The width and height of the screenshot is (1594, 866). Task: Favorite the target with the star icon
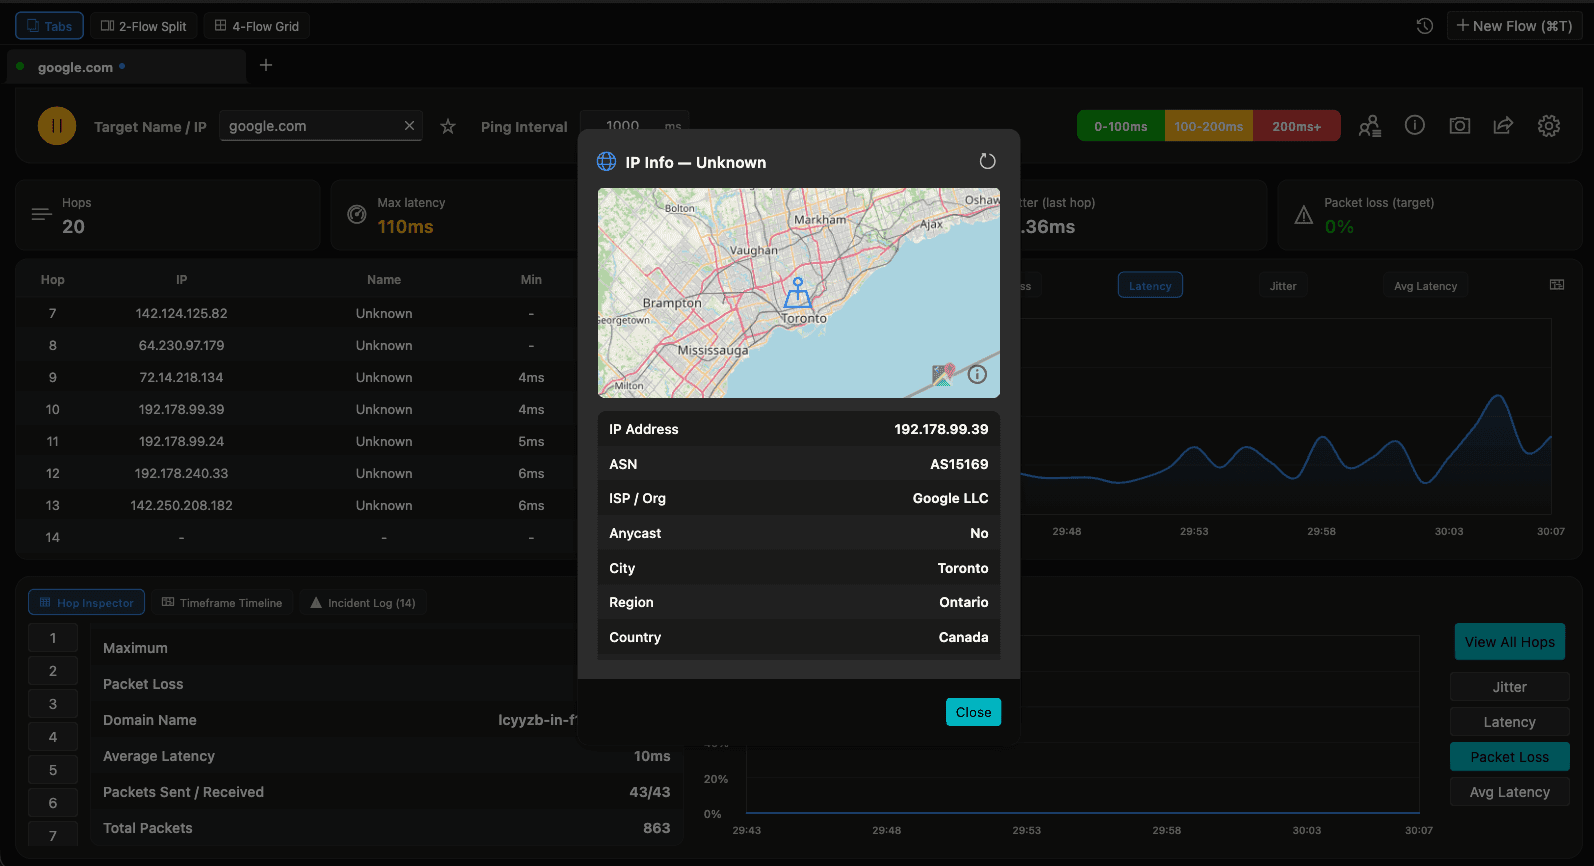tap(448, 126)
